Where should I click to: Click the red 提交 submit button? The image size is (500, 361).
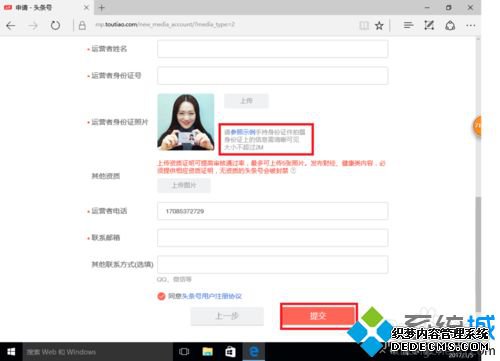tap(318, 316)
